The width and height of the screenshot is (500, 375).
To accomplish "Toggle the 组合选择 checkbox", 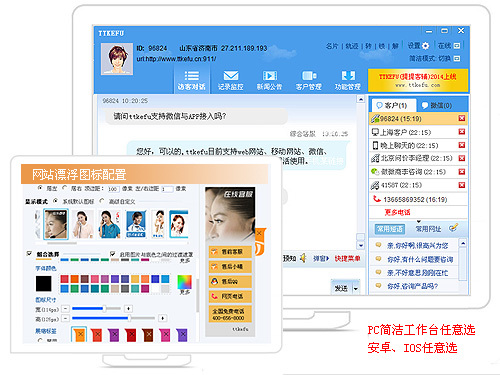I will tap(29, 253).
